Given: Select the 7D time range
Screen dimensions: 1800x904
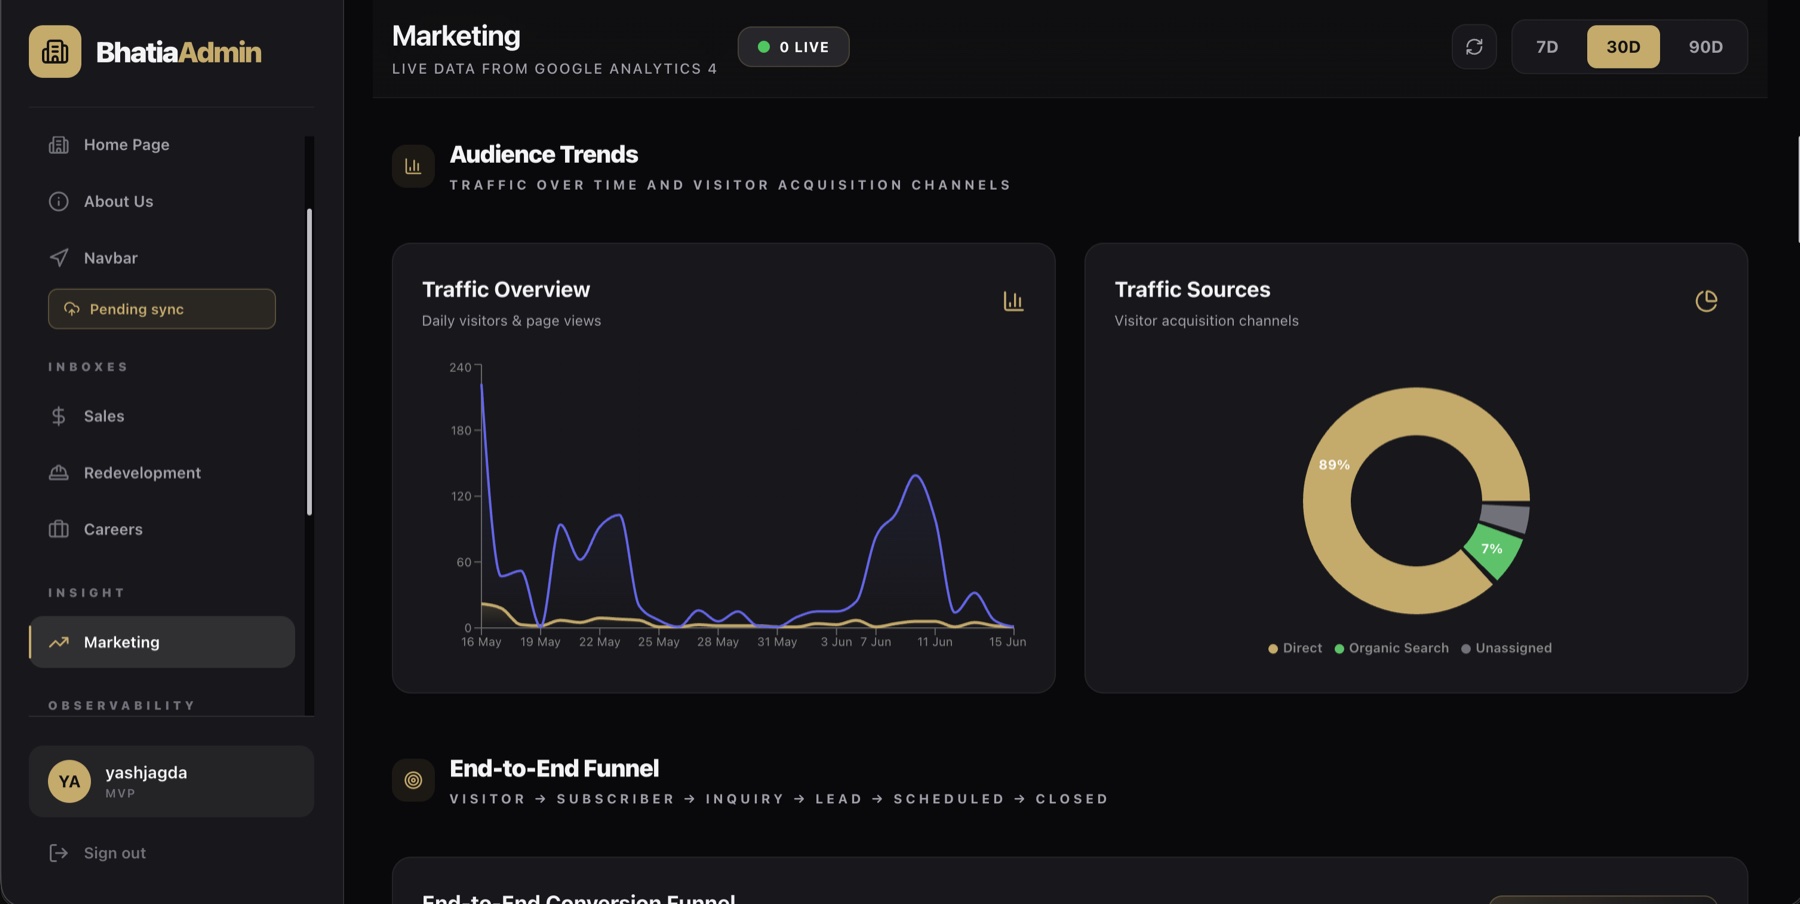Looking at the screenshot, I should 1547,47.
